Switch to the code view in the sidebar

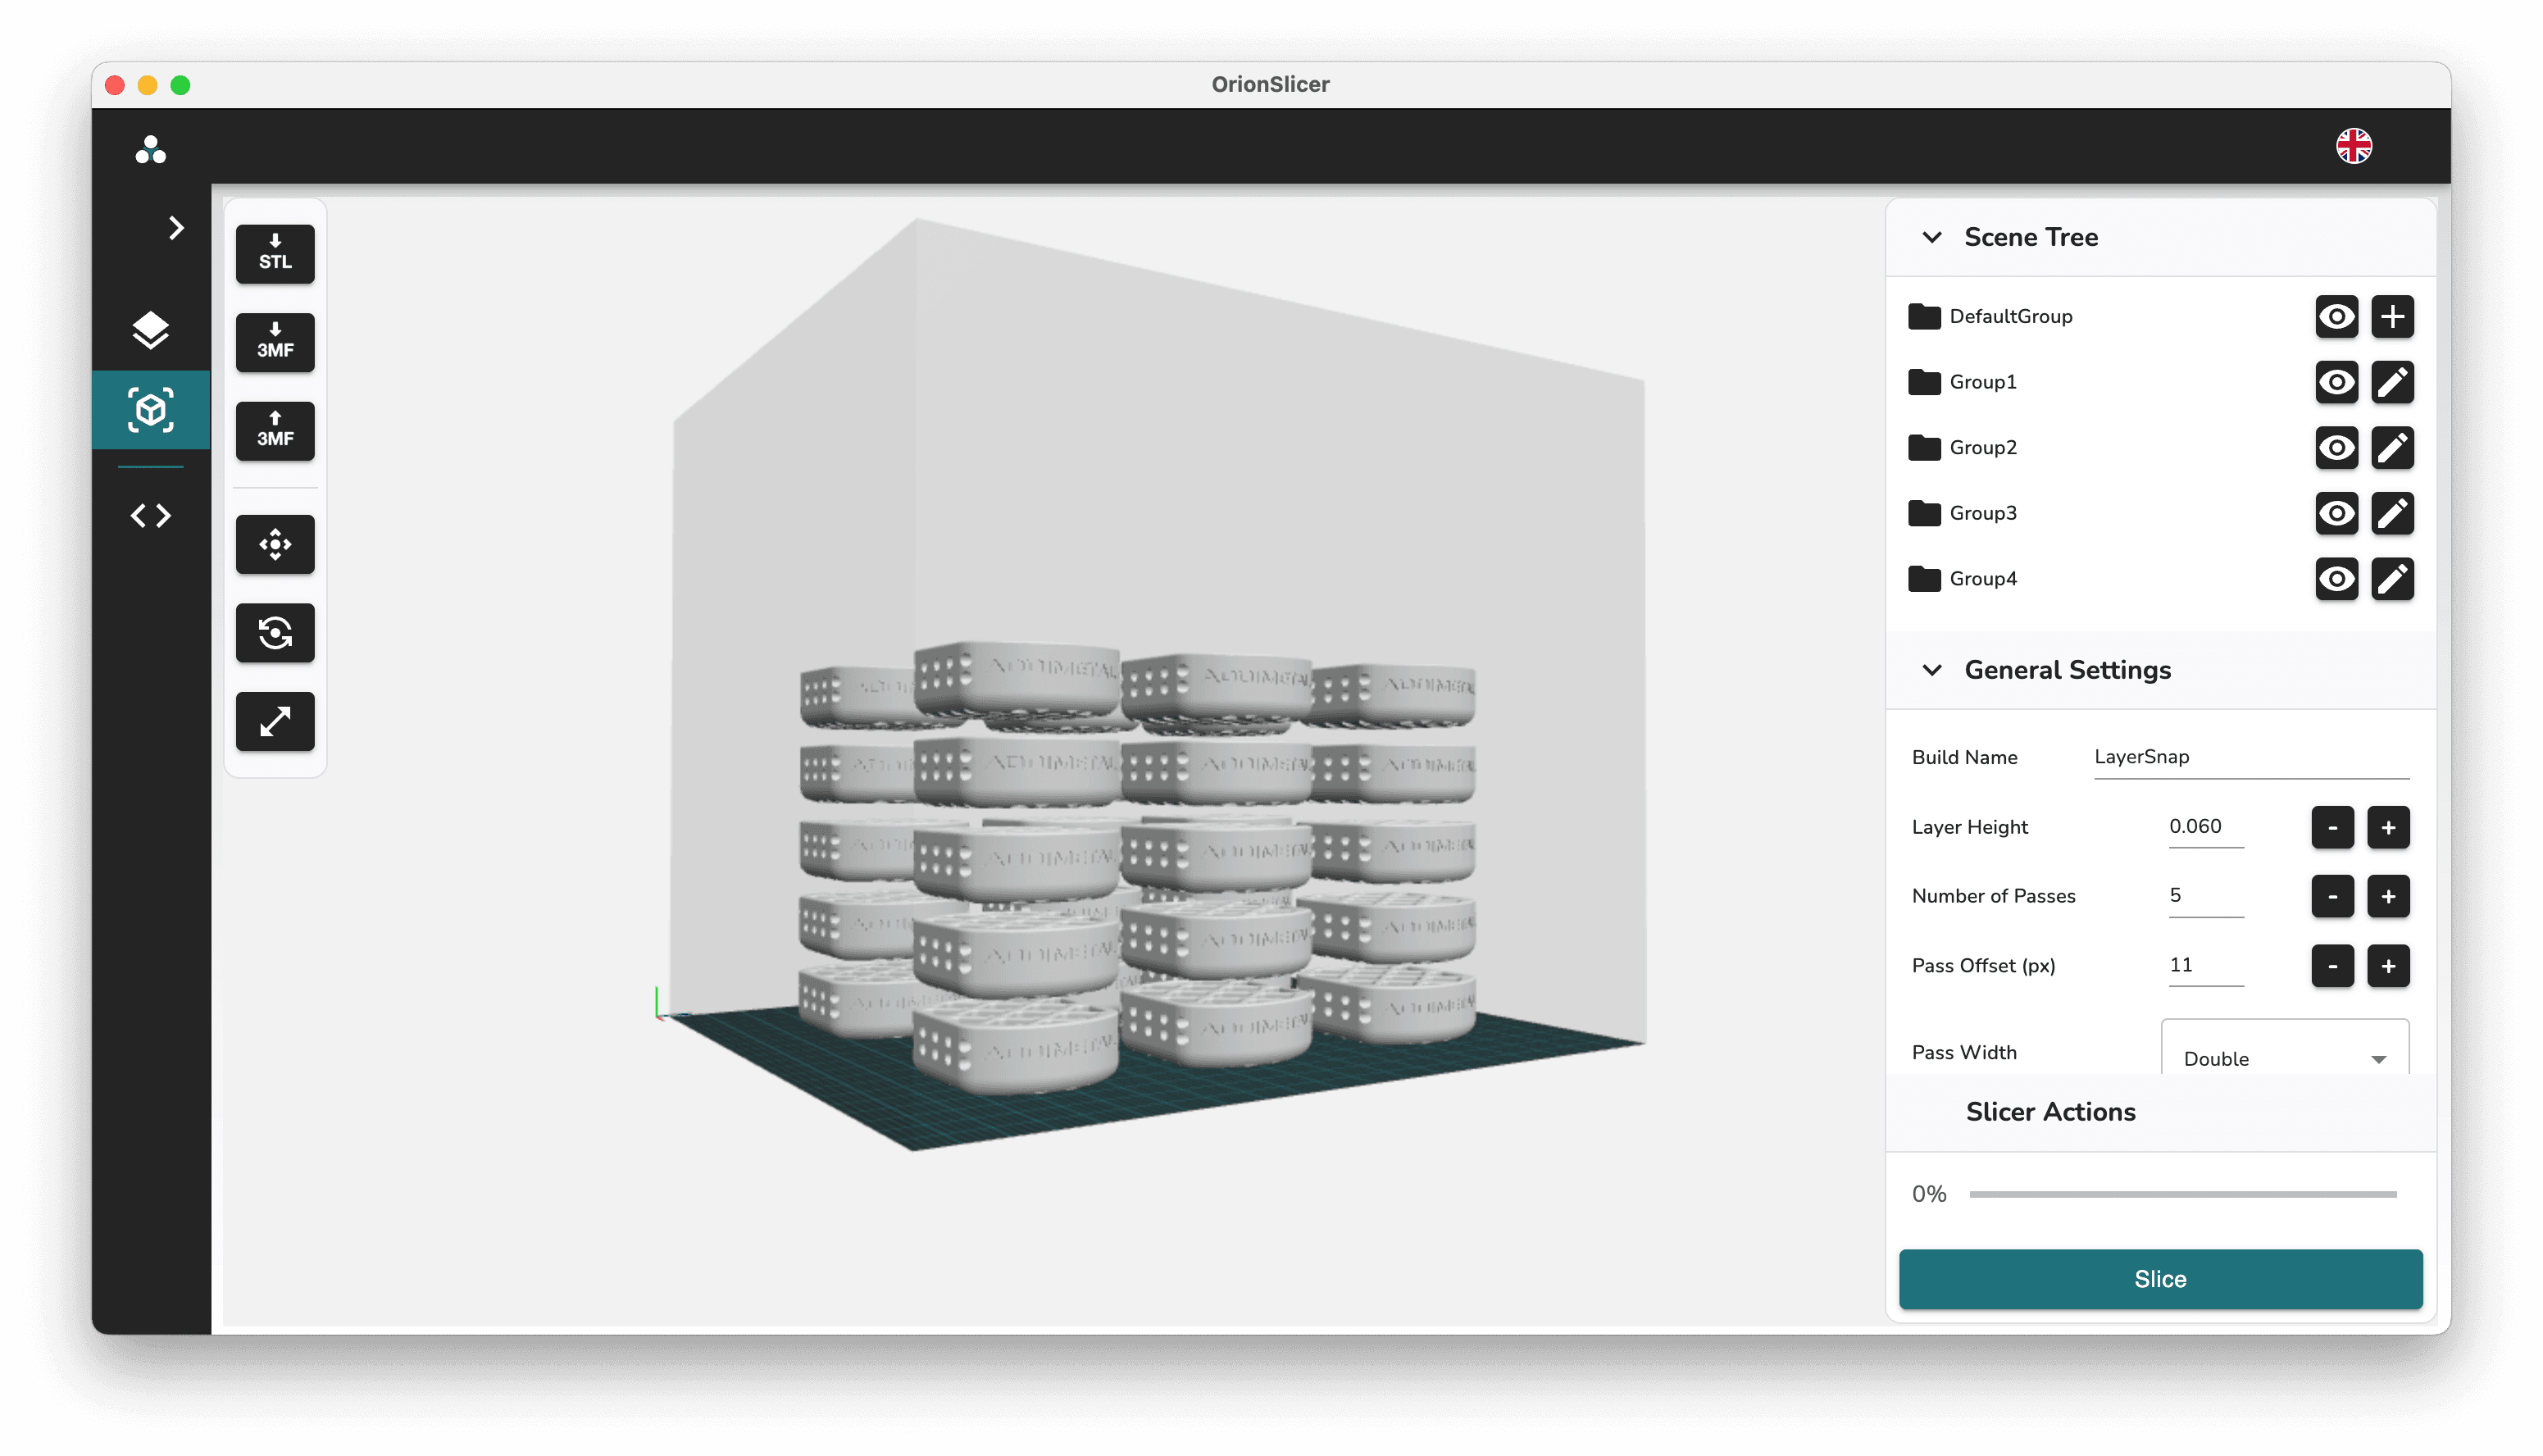pos(150,515)
